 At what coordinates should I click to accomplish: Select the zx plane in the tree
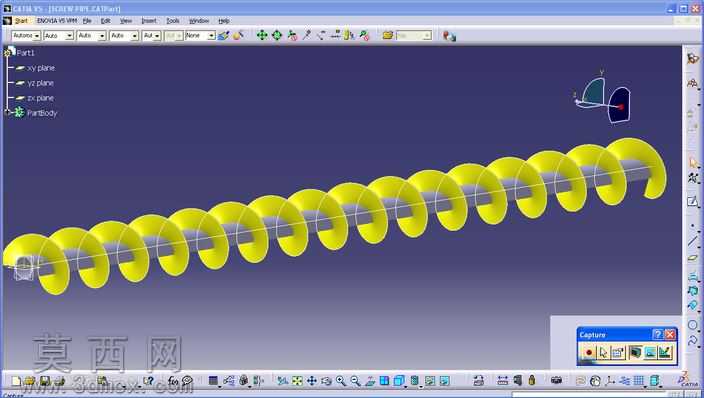(x=35, y=98)
